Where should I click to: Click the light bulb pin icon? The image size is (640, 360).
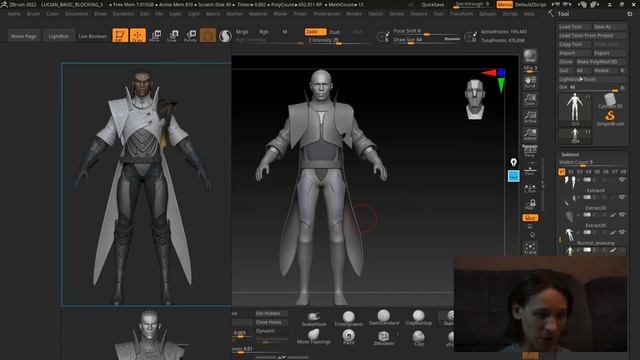pyautogui.click(x=513, y=162)
